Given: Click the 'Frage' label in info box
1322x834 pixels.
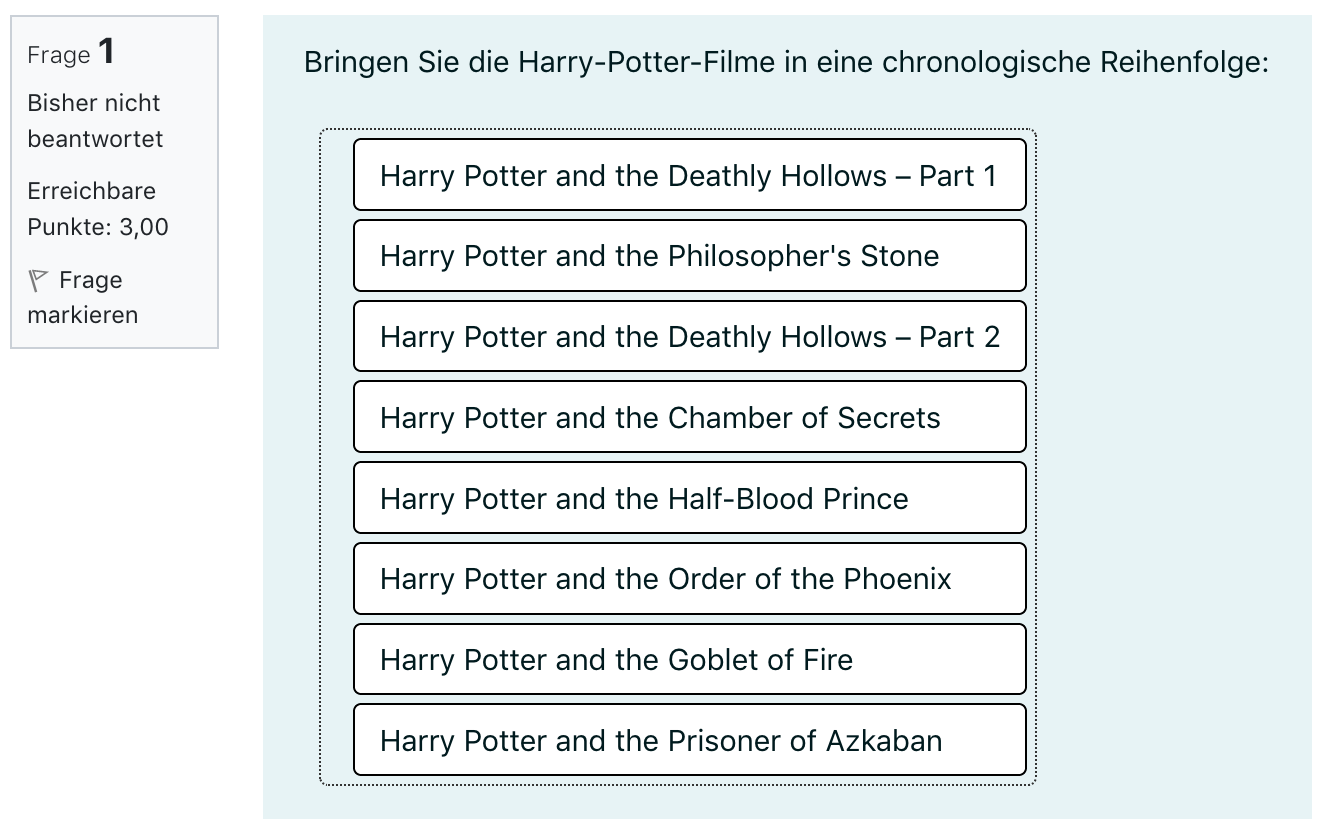Looking at the screenshot, I should tap(59, 55).
